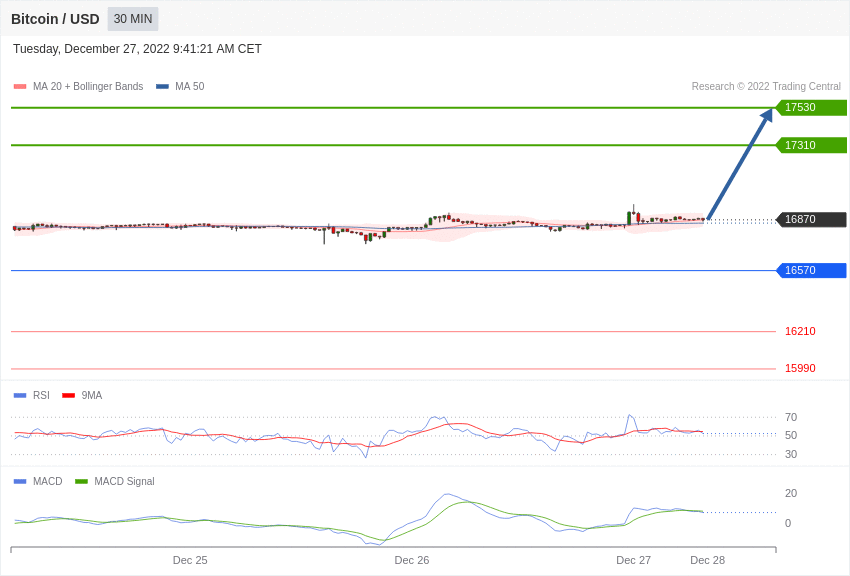Click the RSI legend blue swatch
The height and width of the screenshot is (576, 850).
pyautogui.click(x=20, y=396)
